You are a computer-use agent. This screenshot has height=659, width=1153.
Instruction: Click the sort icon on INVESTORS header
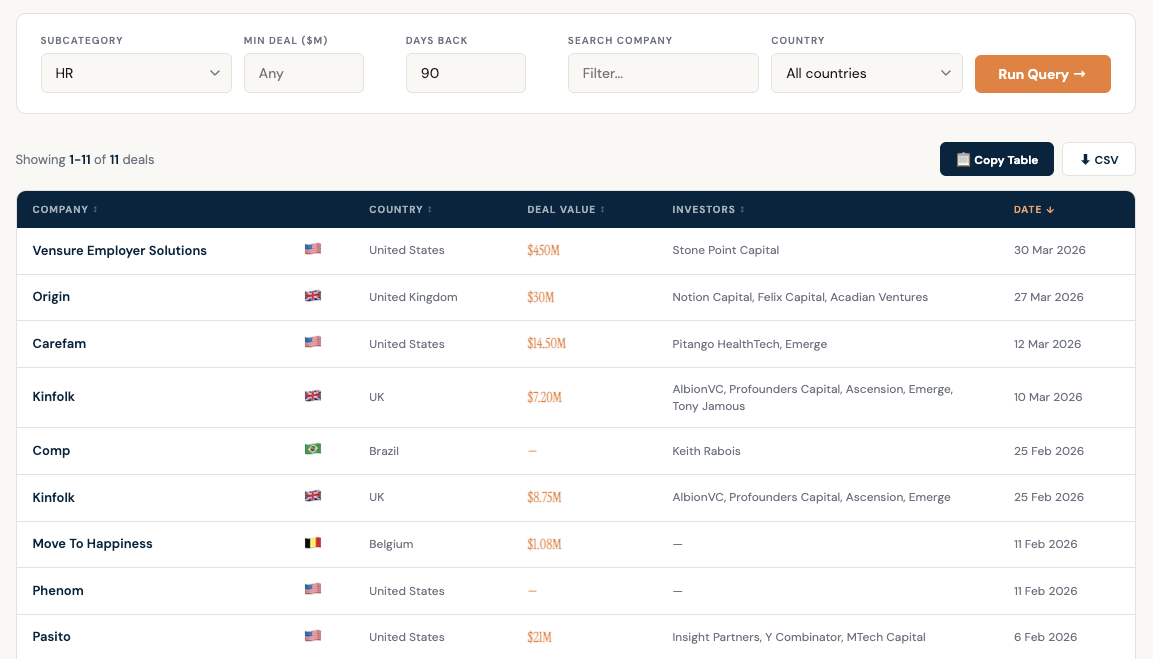740,209
